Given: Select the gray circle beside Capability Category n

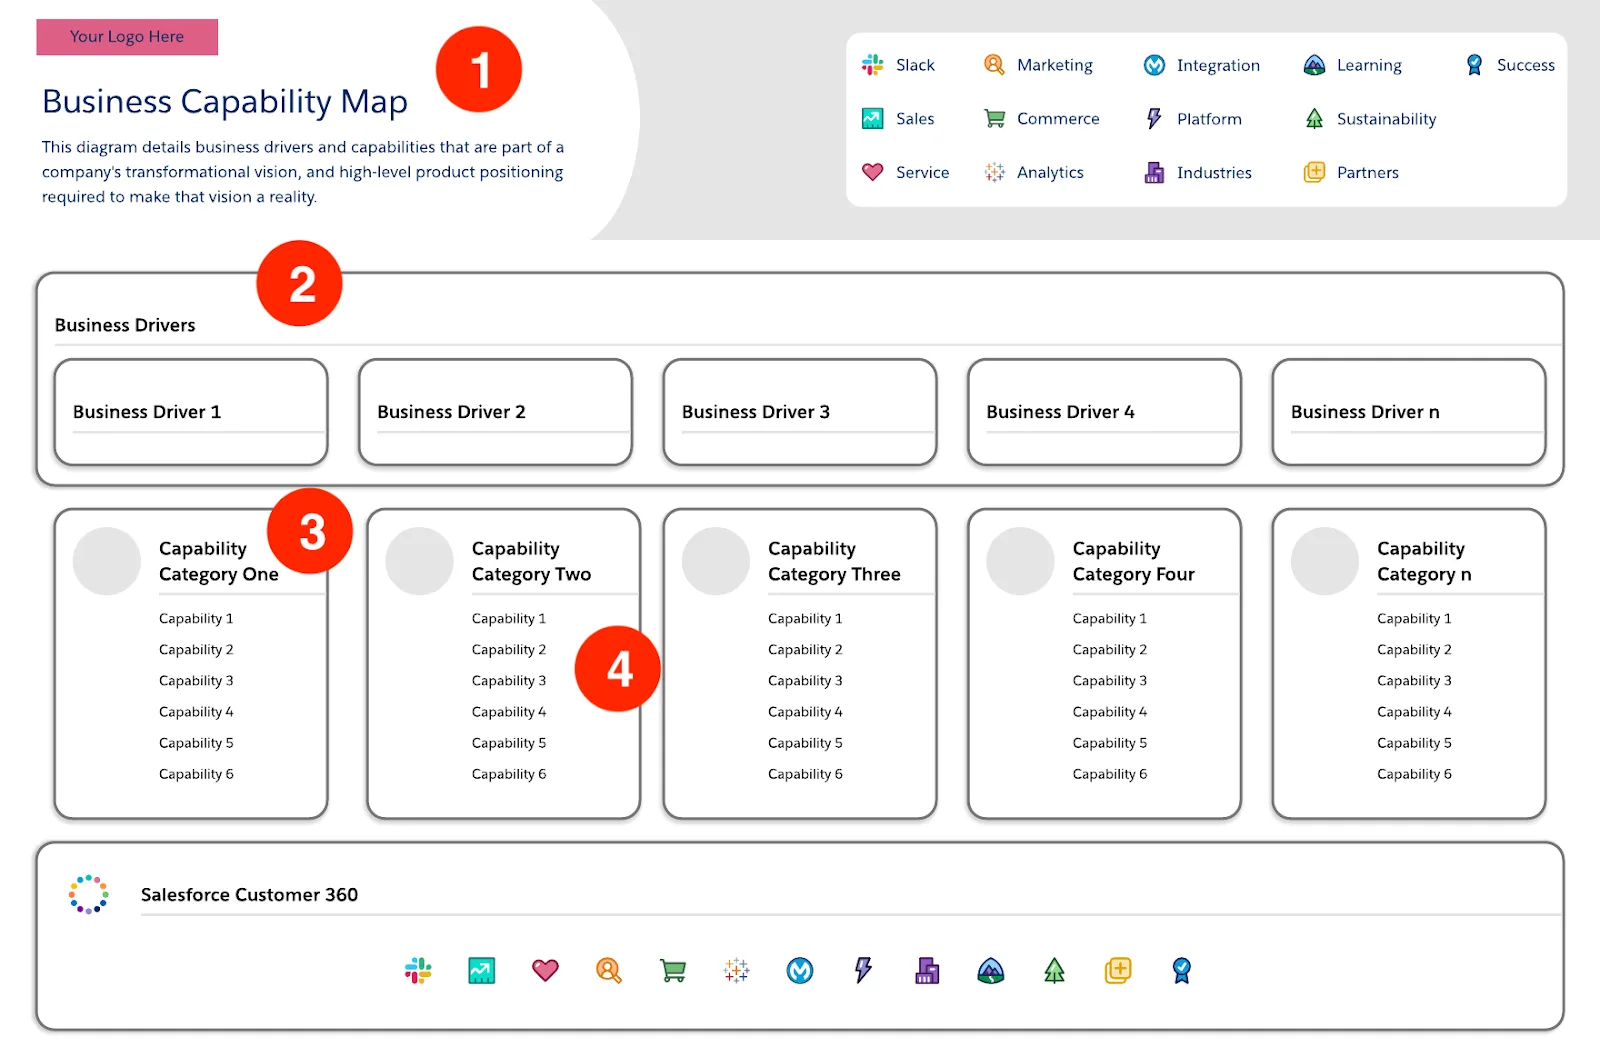Looking at the screenshot, I should click(1325, 561).
